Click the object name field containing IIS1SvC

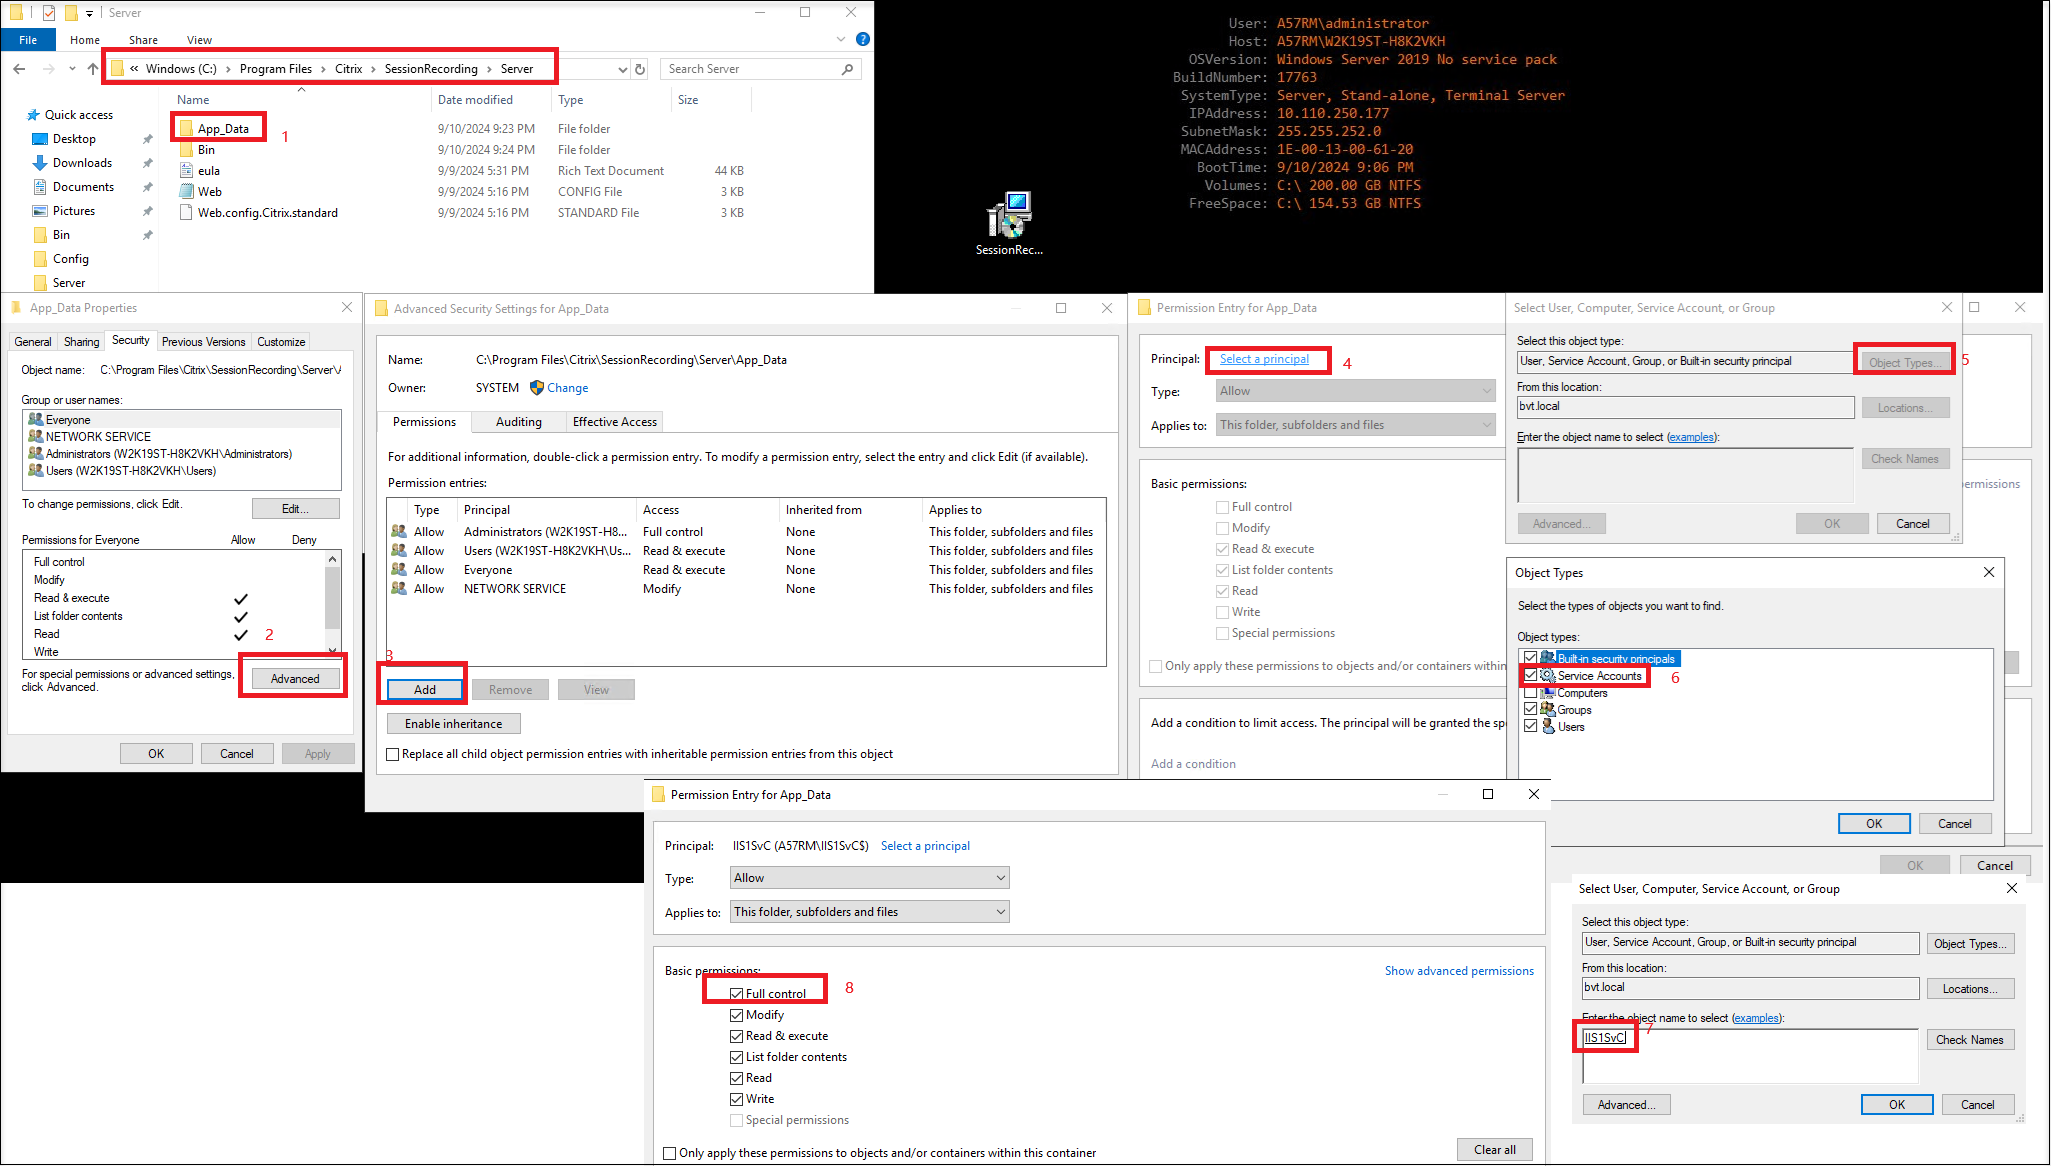[x=1605, y=1038]
